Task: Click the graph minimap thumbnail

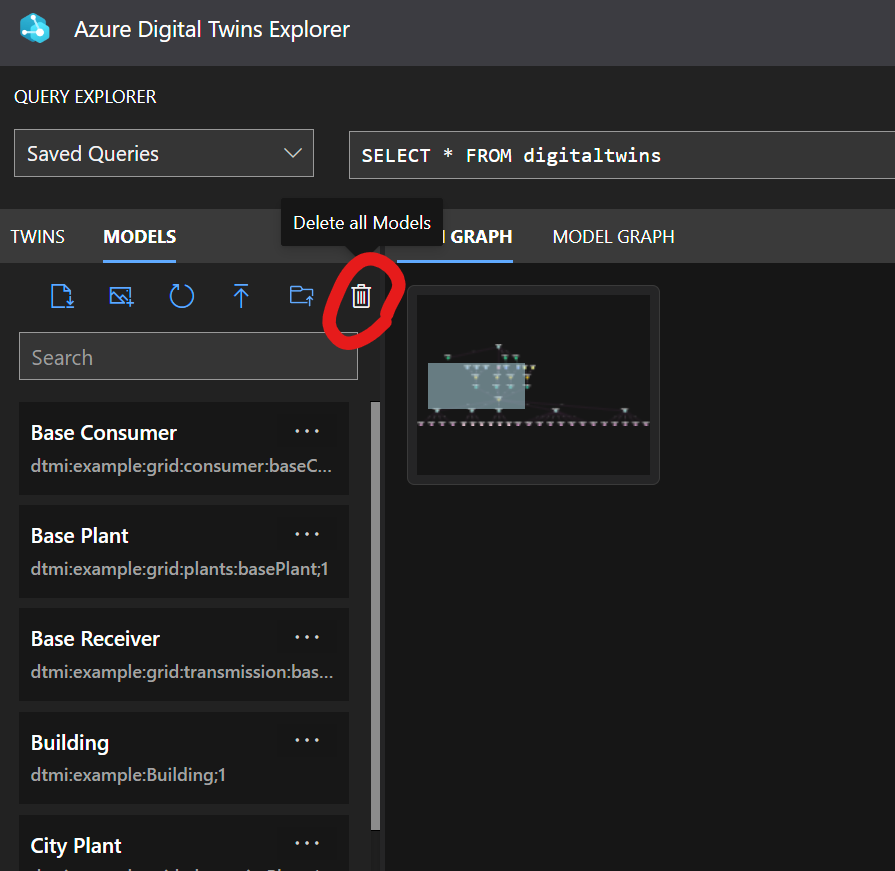Action: coord(533,385)
